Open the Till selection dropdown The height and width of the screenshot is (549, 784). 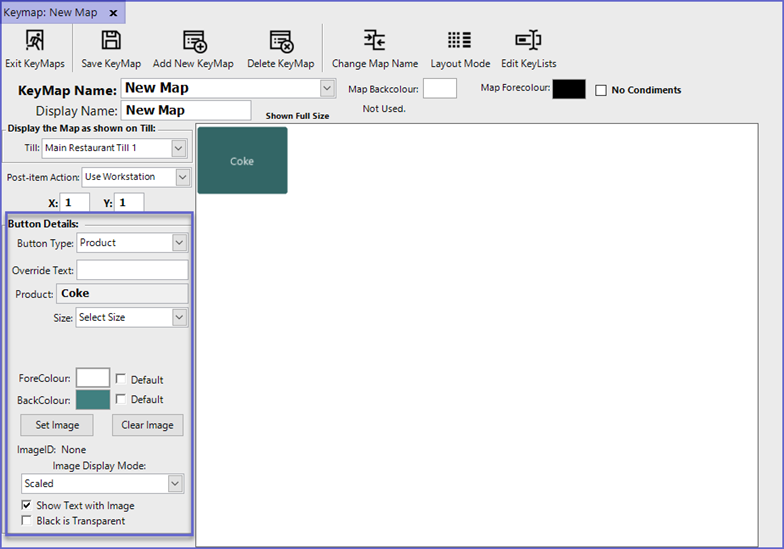tap(178, 148)
